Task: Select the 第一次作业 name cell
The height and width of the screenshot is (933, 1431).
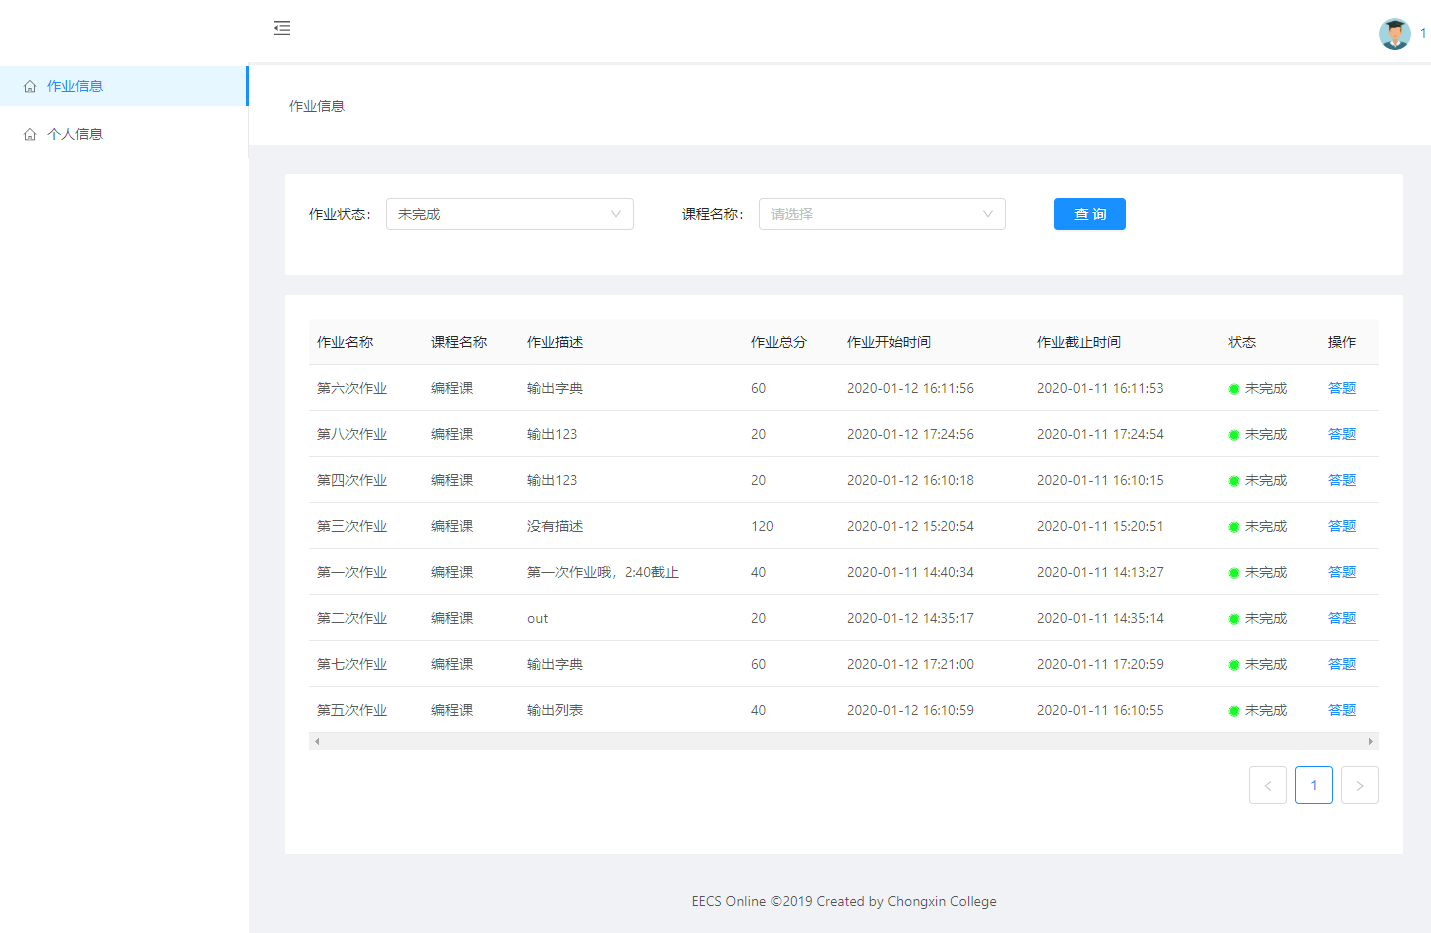Action: [352, 572]
